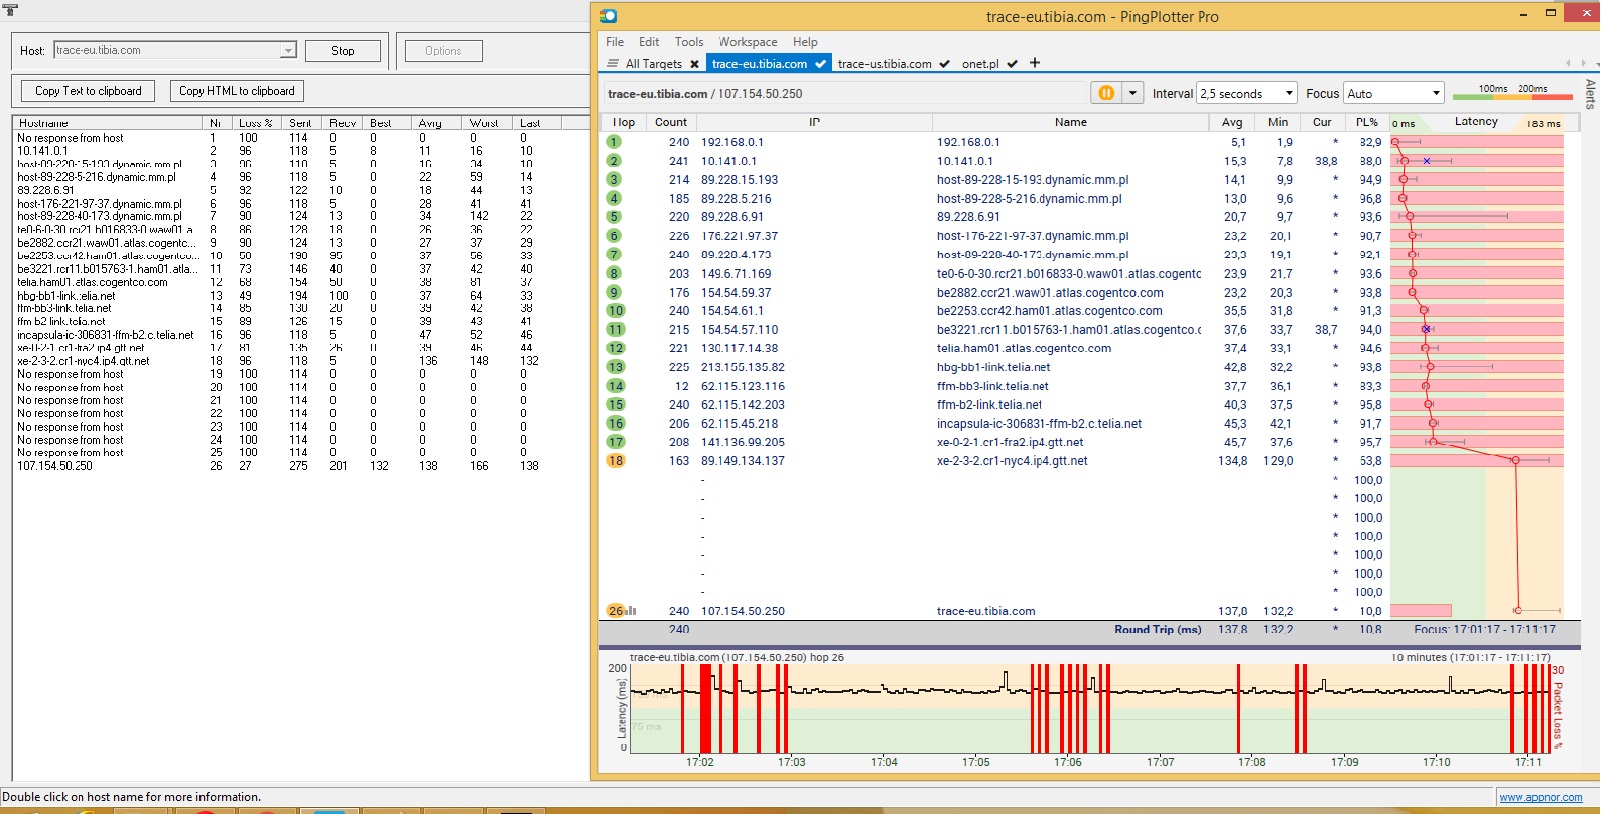Sort by the Hop column header
1604x814 pixels.
coord(623,122)
